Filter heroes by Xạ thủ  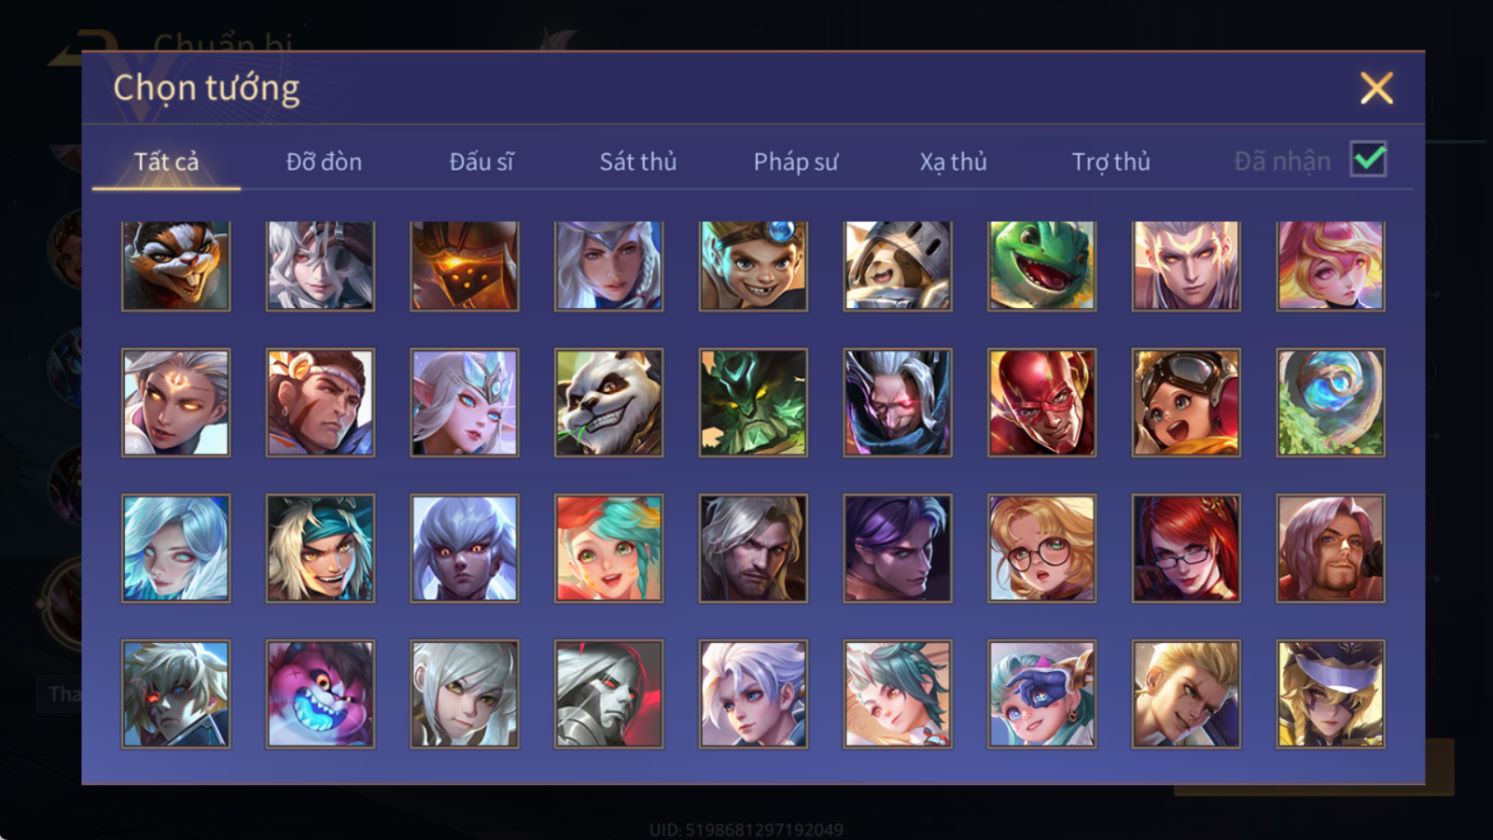click(x=953, y=161)
